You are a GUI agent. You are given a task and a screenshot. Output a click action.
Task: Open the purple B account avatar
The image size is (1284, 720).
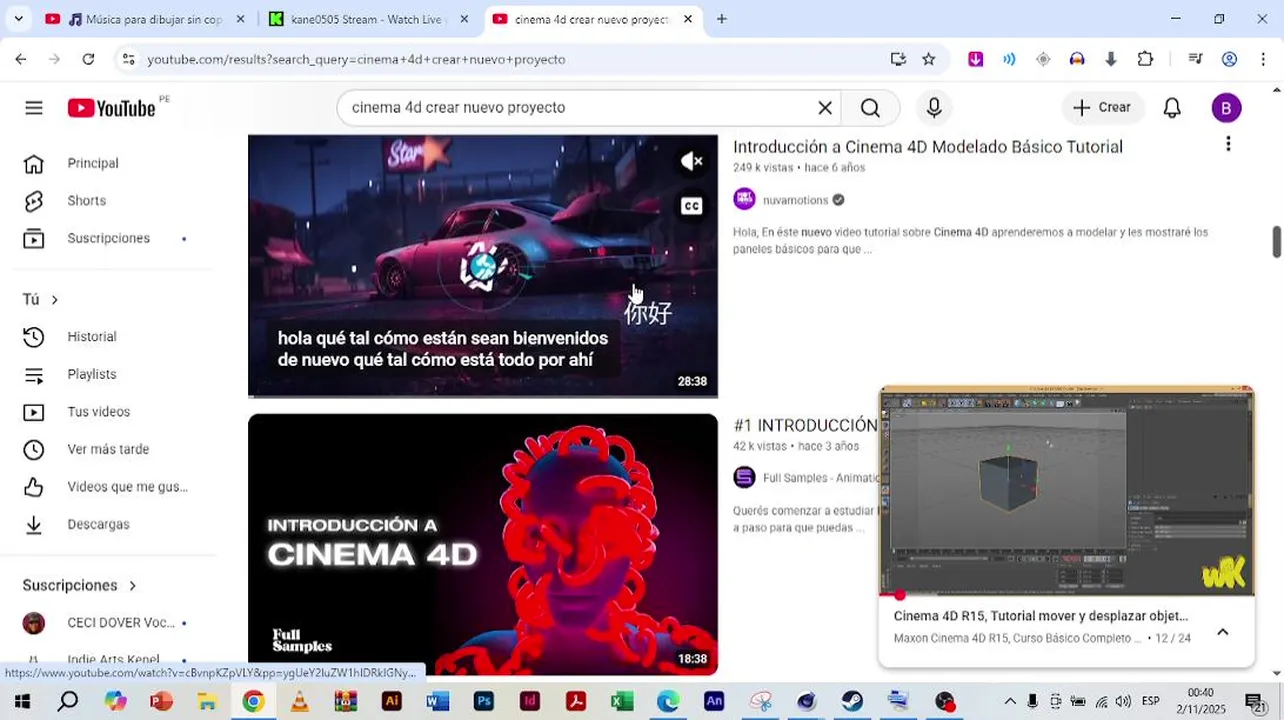(x=1226, y=108)
